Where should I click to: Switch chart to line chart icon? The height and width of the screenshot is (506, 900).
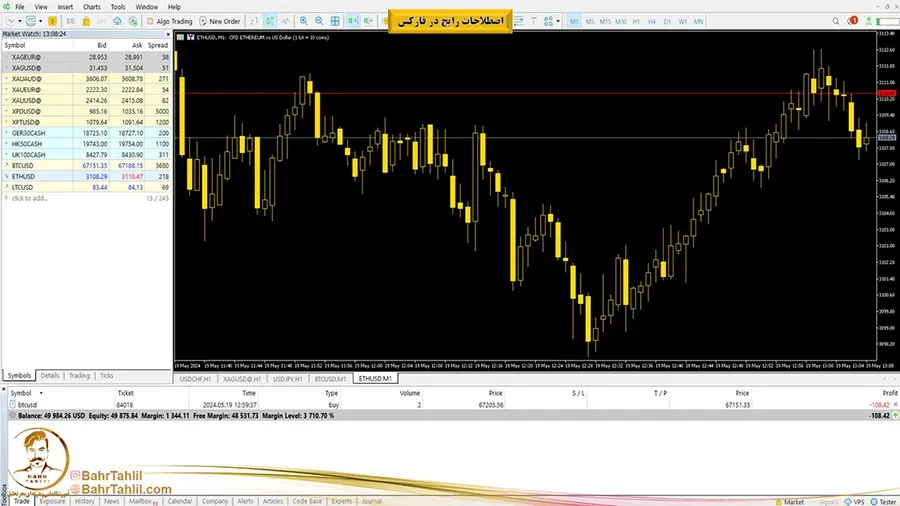[286, 21]
